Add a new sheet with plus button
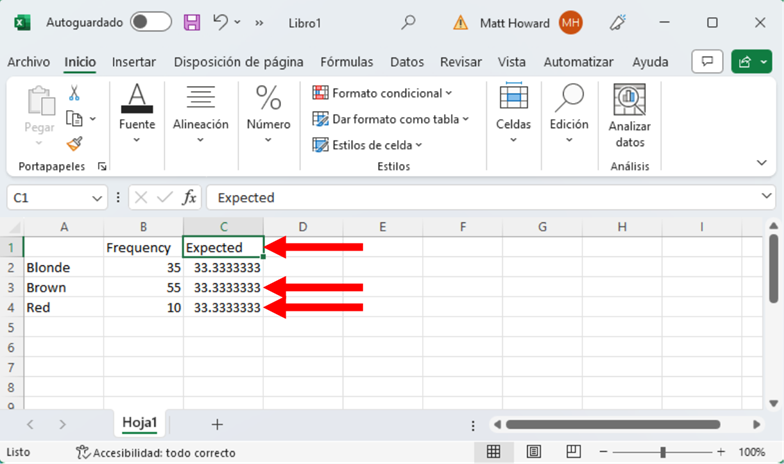The image size is (784, 464). (218, 424)
